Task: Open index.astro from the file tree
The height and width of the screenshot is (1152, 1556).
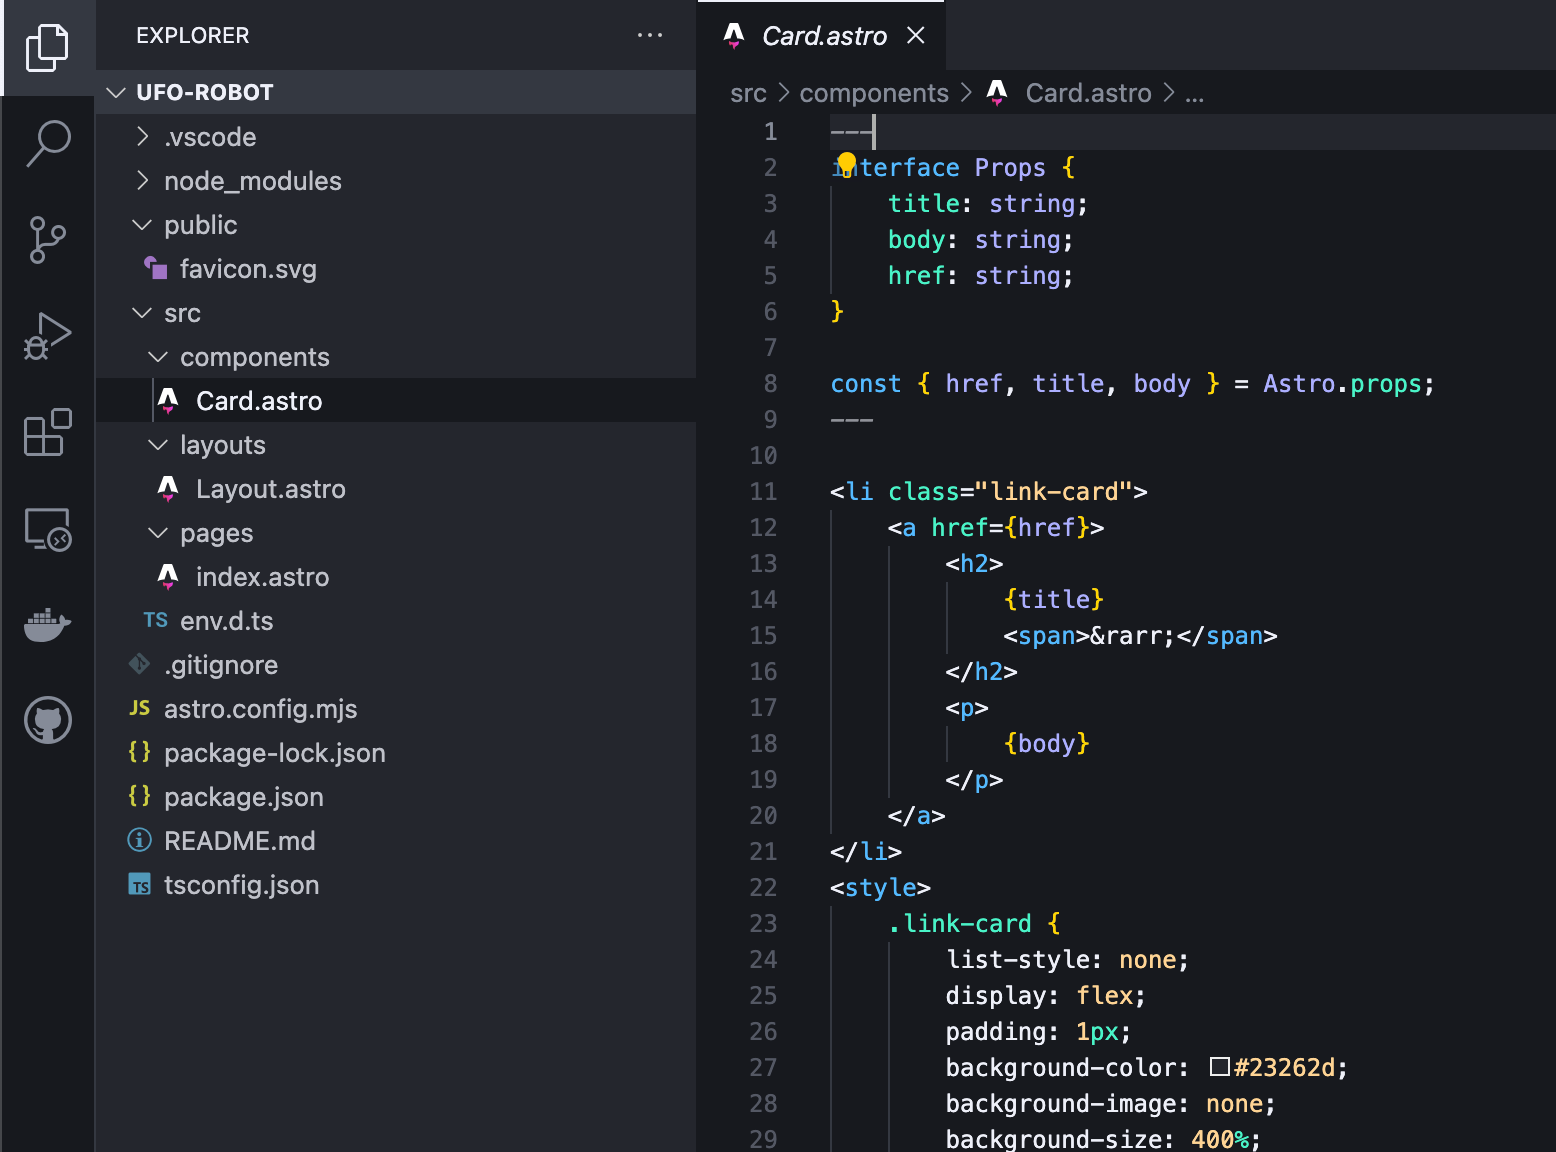Action: 262,577
